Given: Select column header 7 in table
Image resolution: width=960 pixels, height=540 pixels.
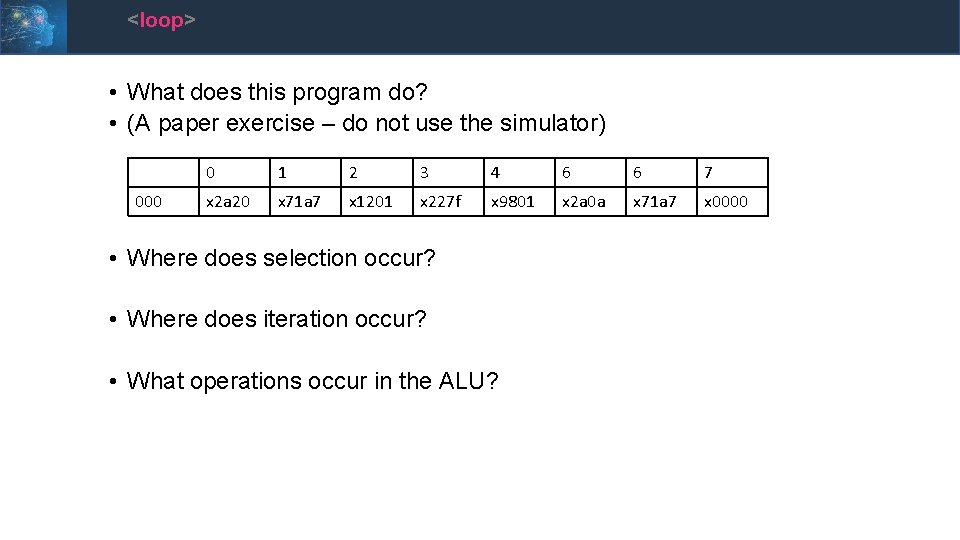Looking at the screenshot, I should click(732, 173).
